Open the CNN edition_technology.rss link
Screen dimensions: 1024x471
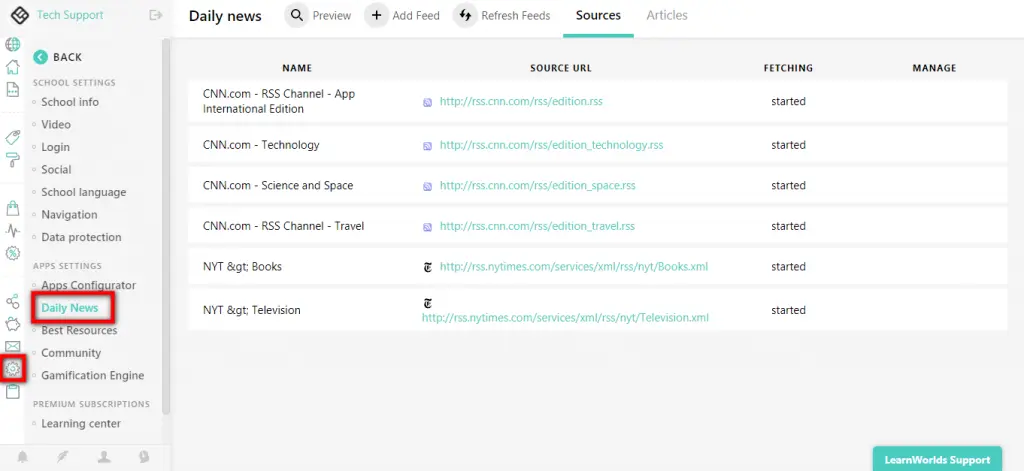click(x=551, y=145)
